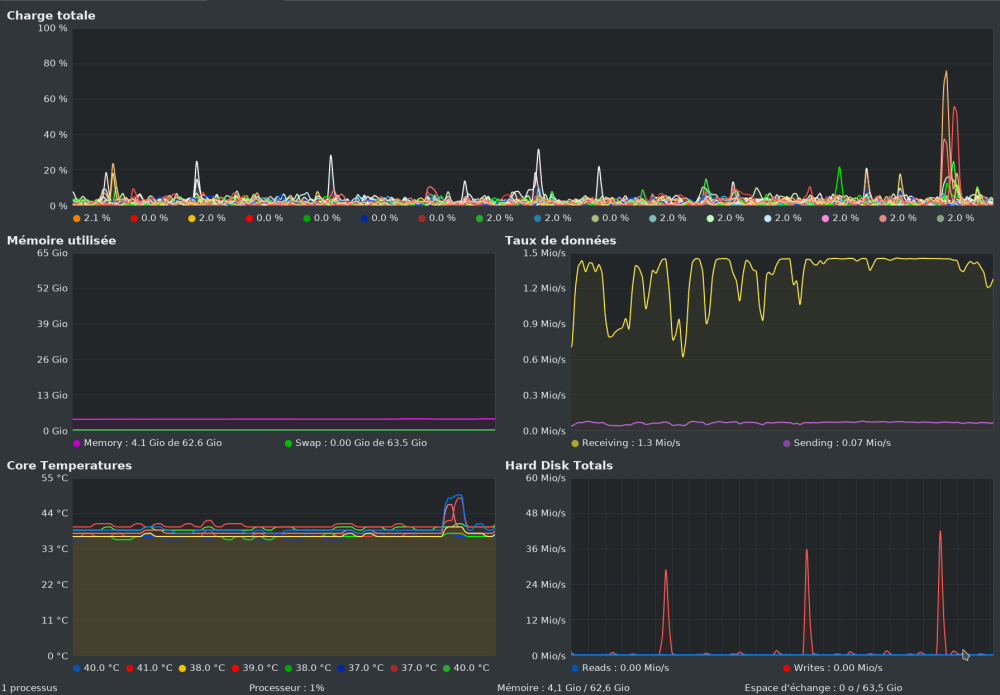Click the 1.5 Mio/s axis label
1000x695 pixels.
tap(544, 253)
